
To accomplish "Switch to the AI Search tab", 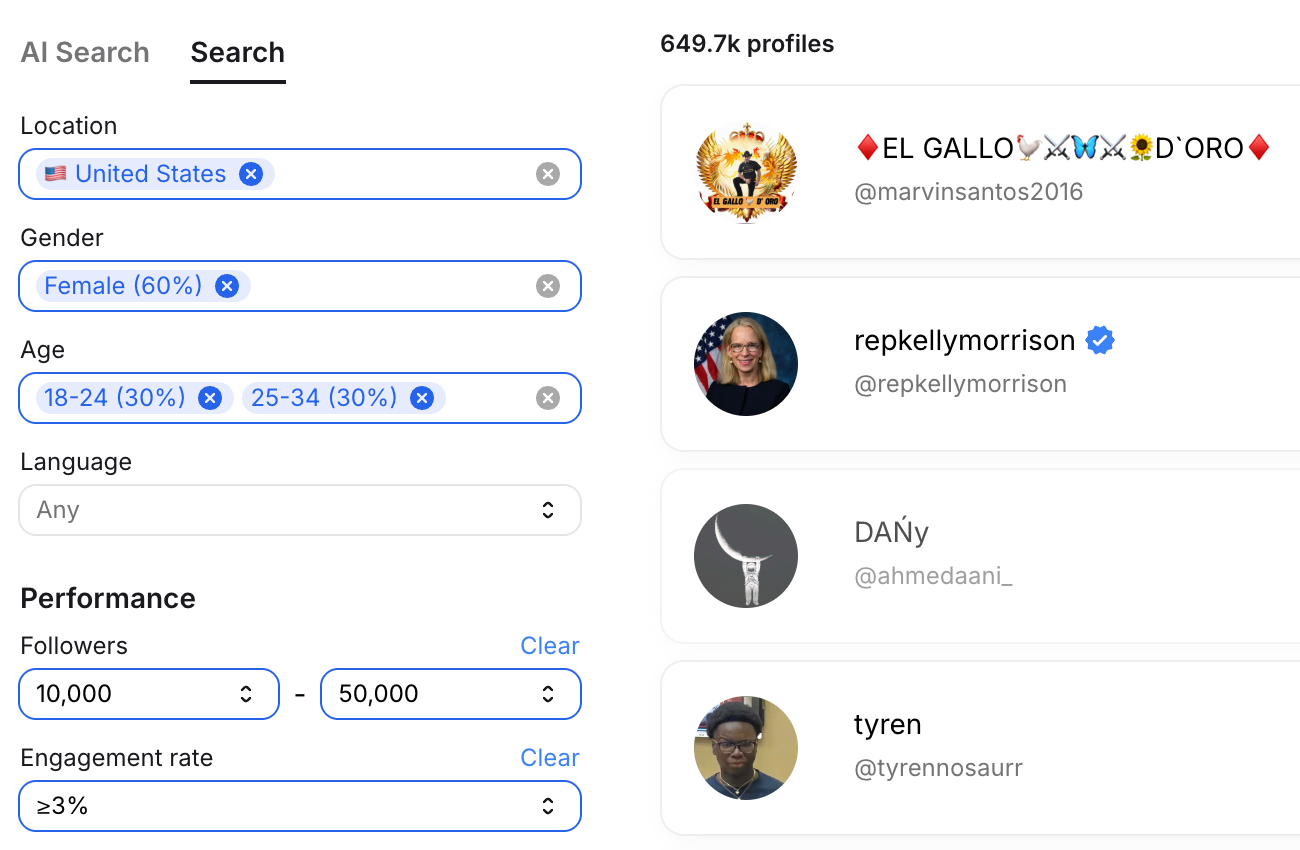I will pos(85,52).
